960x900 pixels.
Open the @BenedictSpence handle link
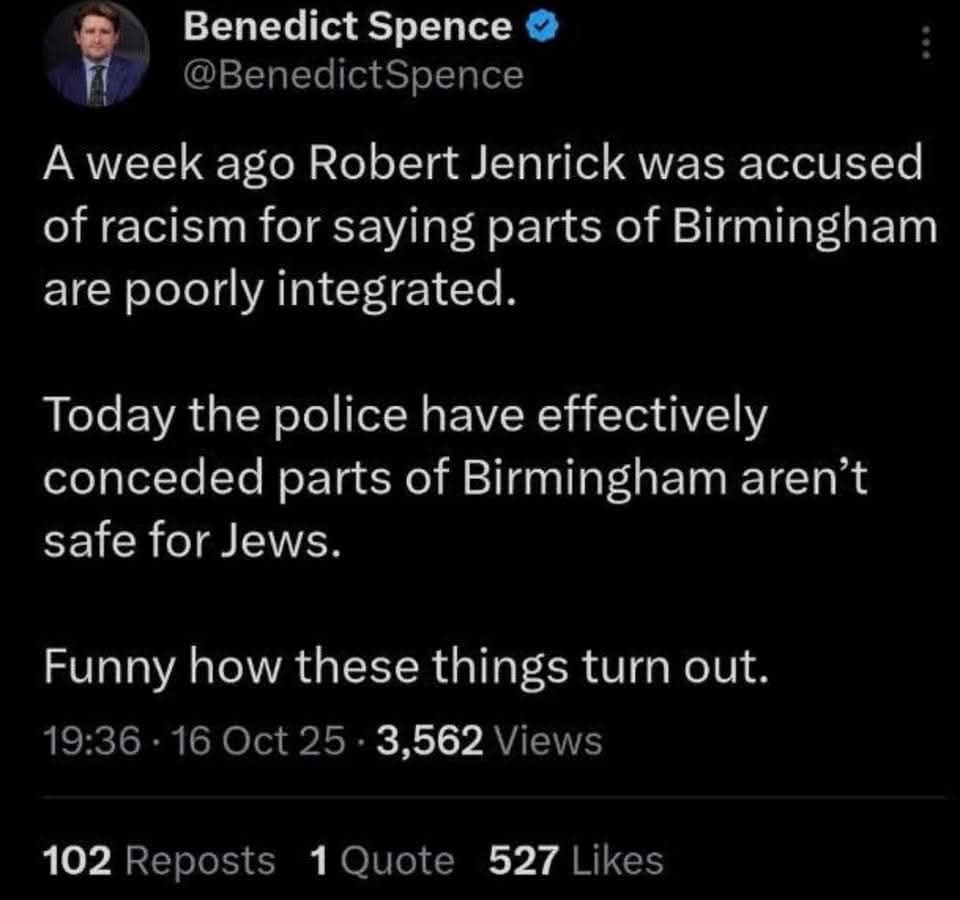pos(352,74)
